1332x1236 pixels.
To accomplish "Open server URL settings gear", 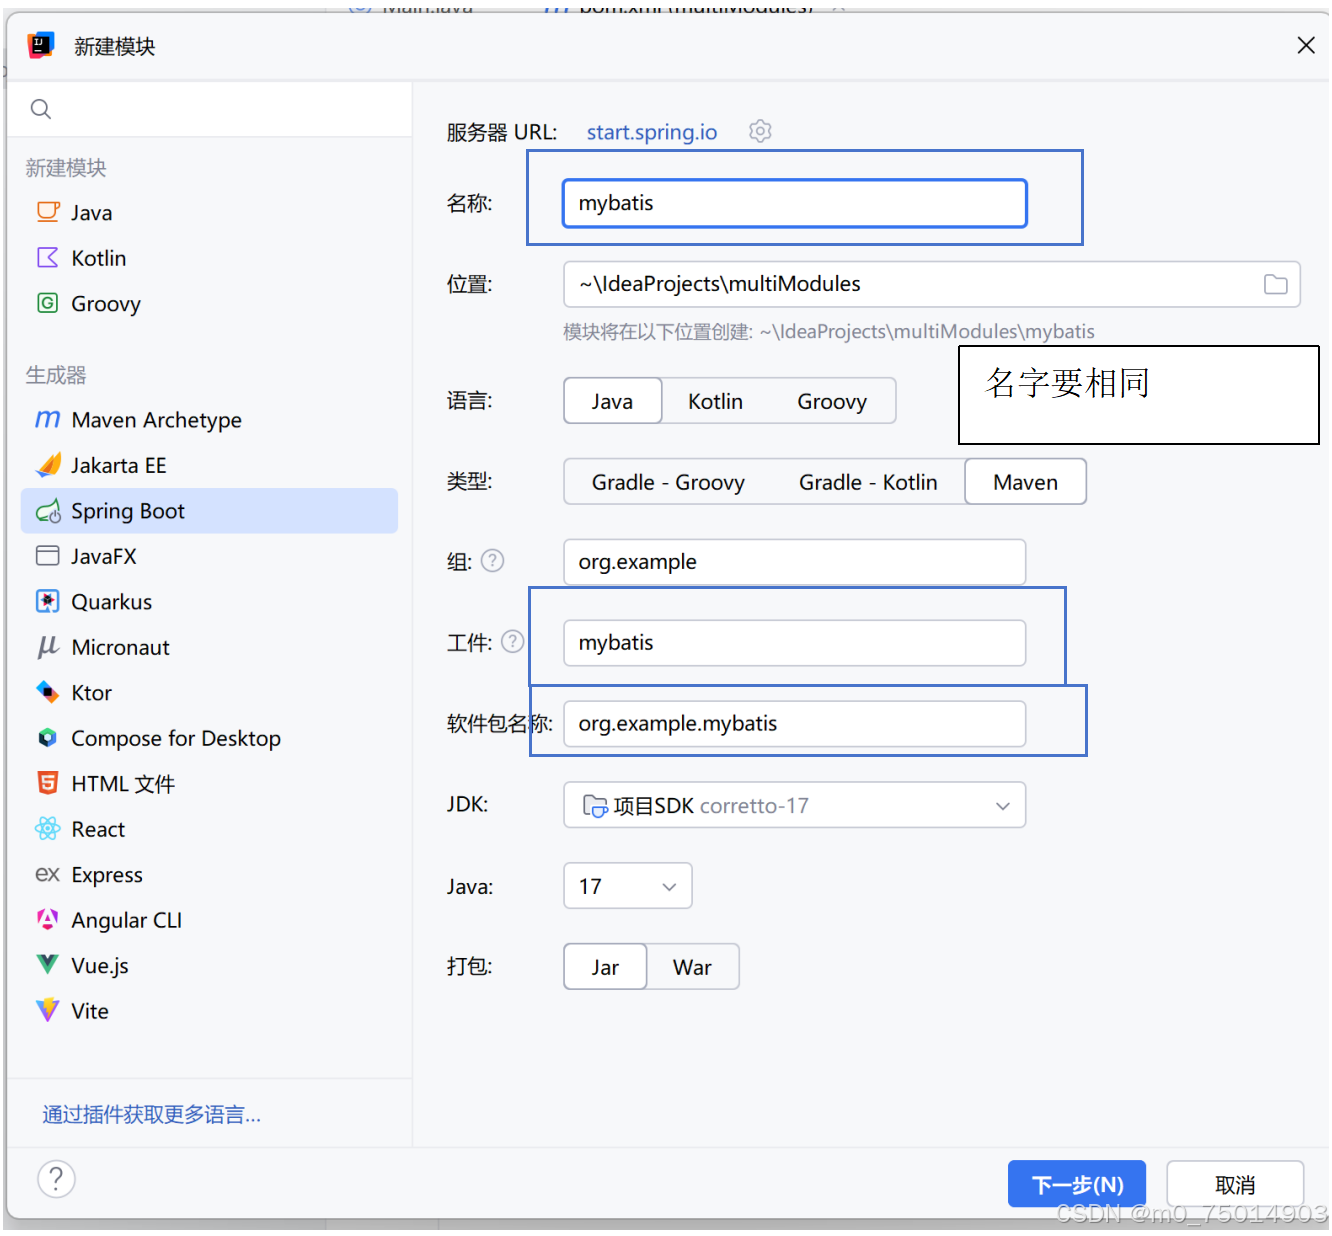I will 760,131.
